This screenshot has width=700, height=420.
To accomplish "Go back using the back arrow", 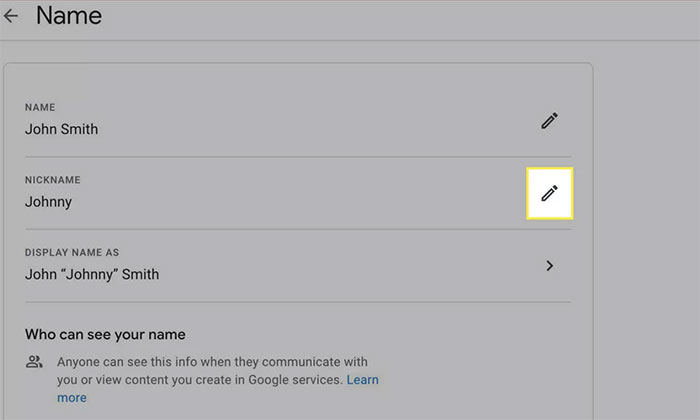I will [11, 17].
